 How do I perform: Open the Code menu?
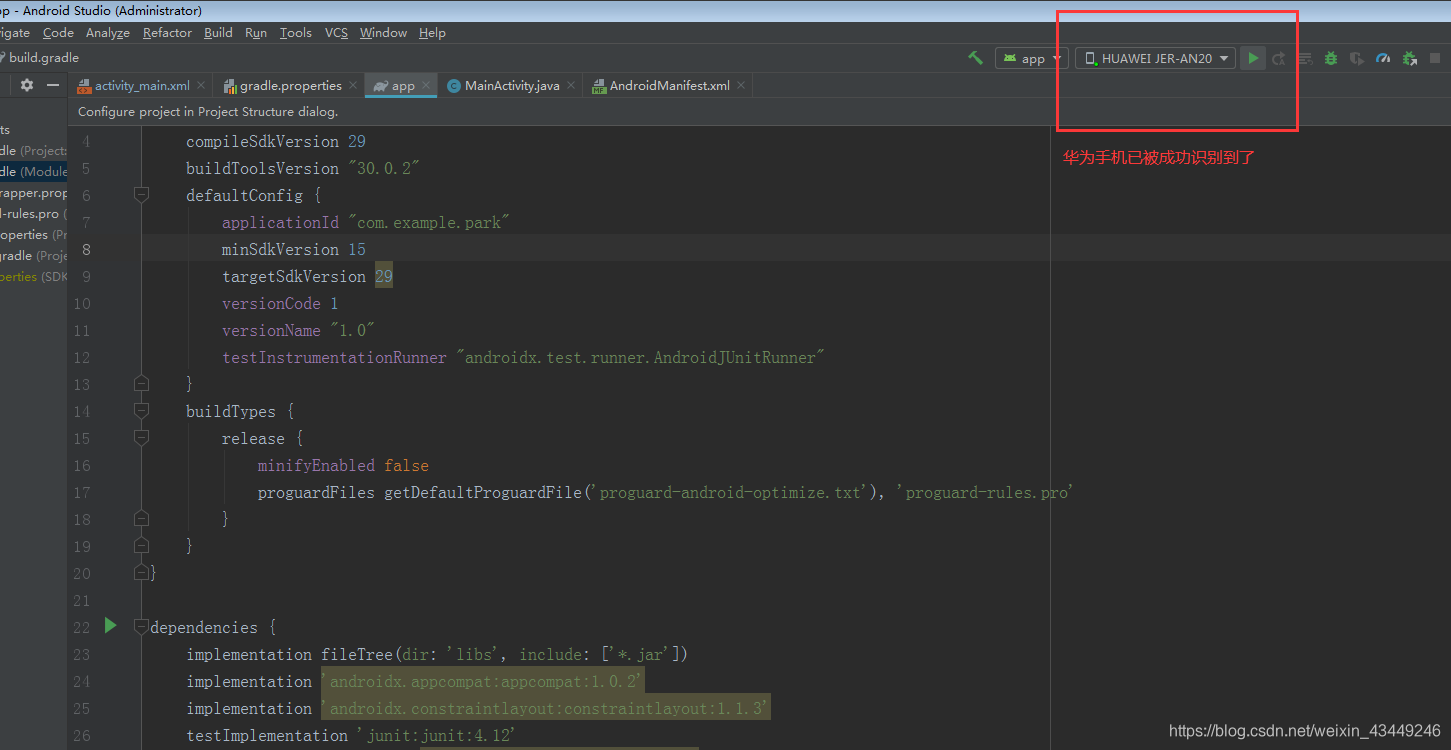58,33
